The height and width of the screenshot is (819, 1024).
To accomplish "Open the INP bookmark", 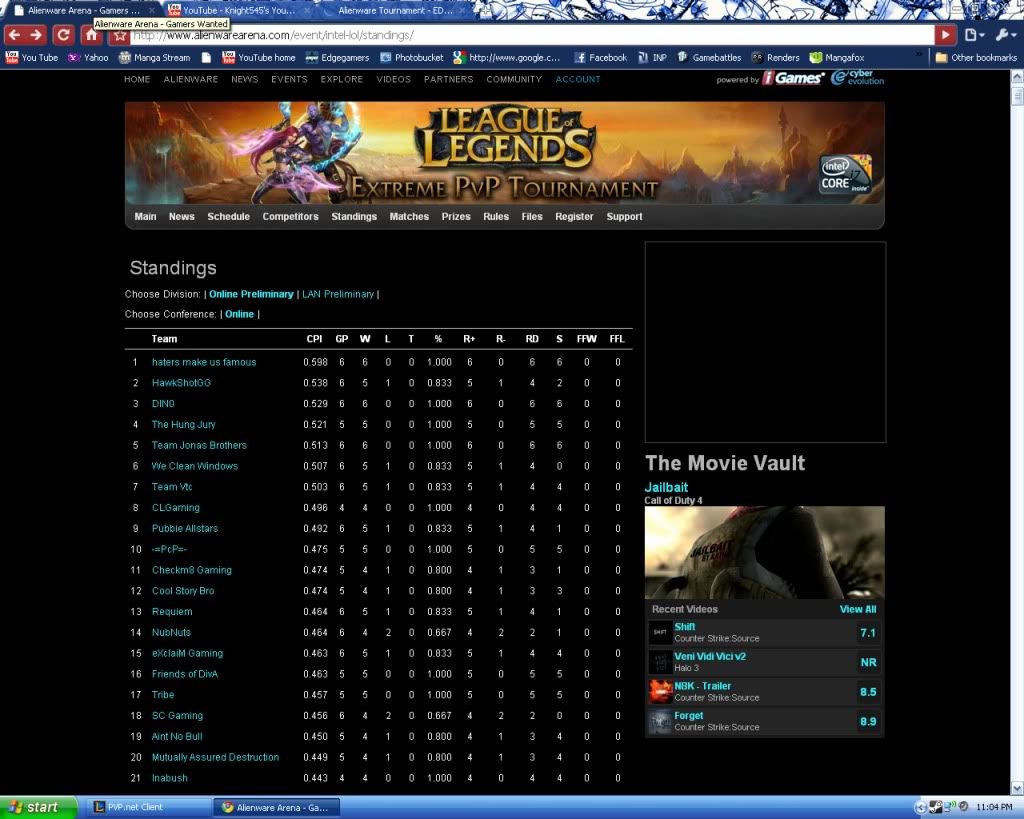I will [652, 57].
